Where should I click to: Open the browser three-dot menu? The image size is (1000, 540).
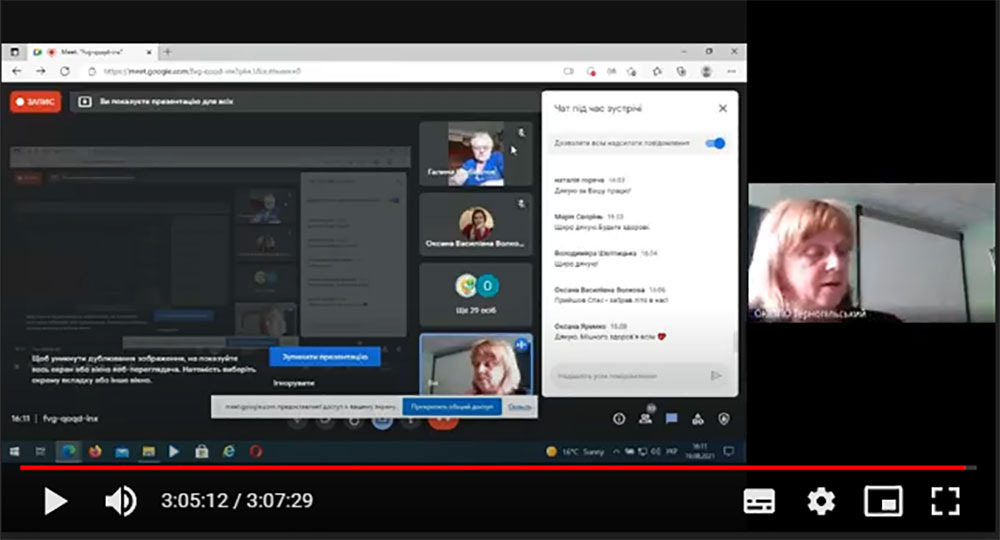click(x=732, y=71)
